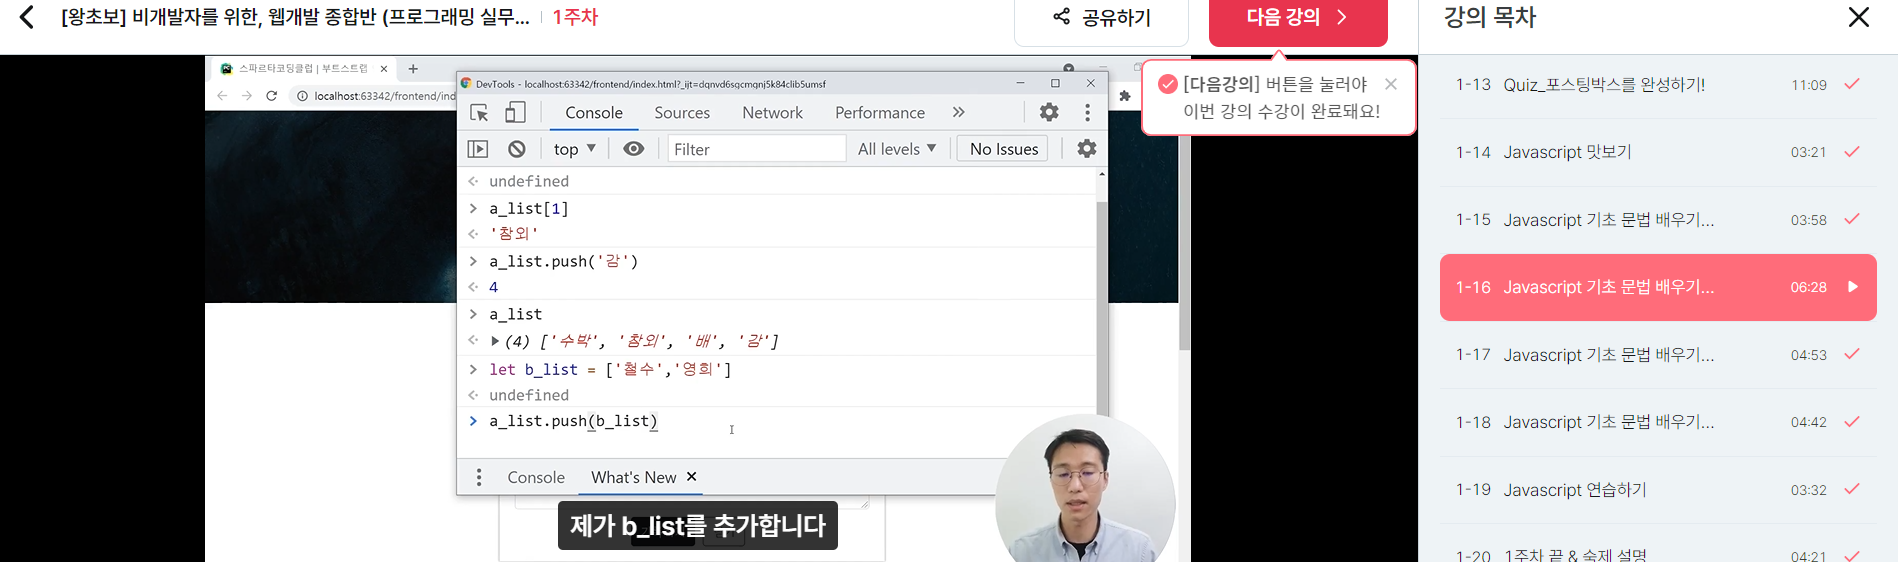The image size is (1898, 562).
Task: Open lecture 1-15 Javascript 기초 문법
Action: [1658, 220]
